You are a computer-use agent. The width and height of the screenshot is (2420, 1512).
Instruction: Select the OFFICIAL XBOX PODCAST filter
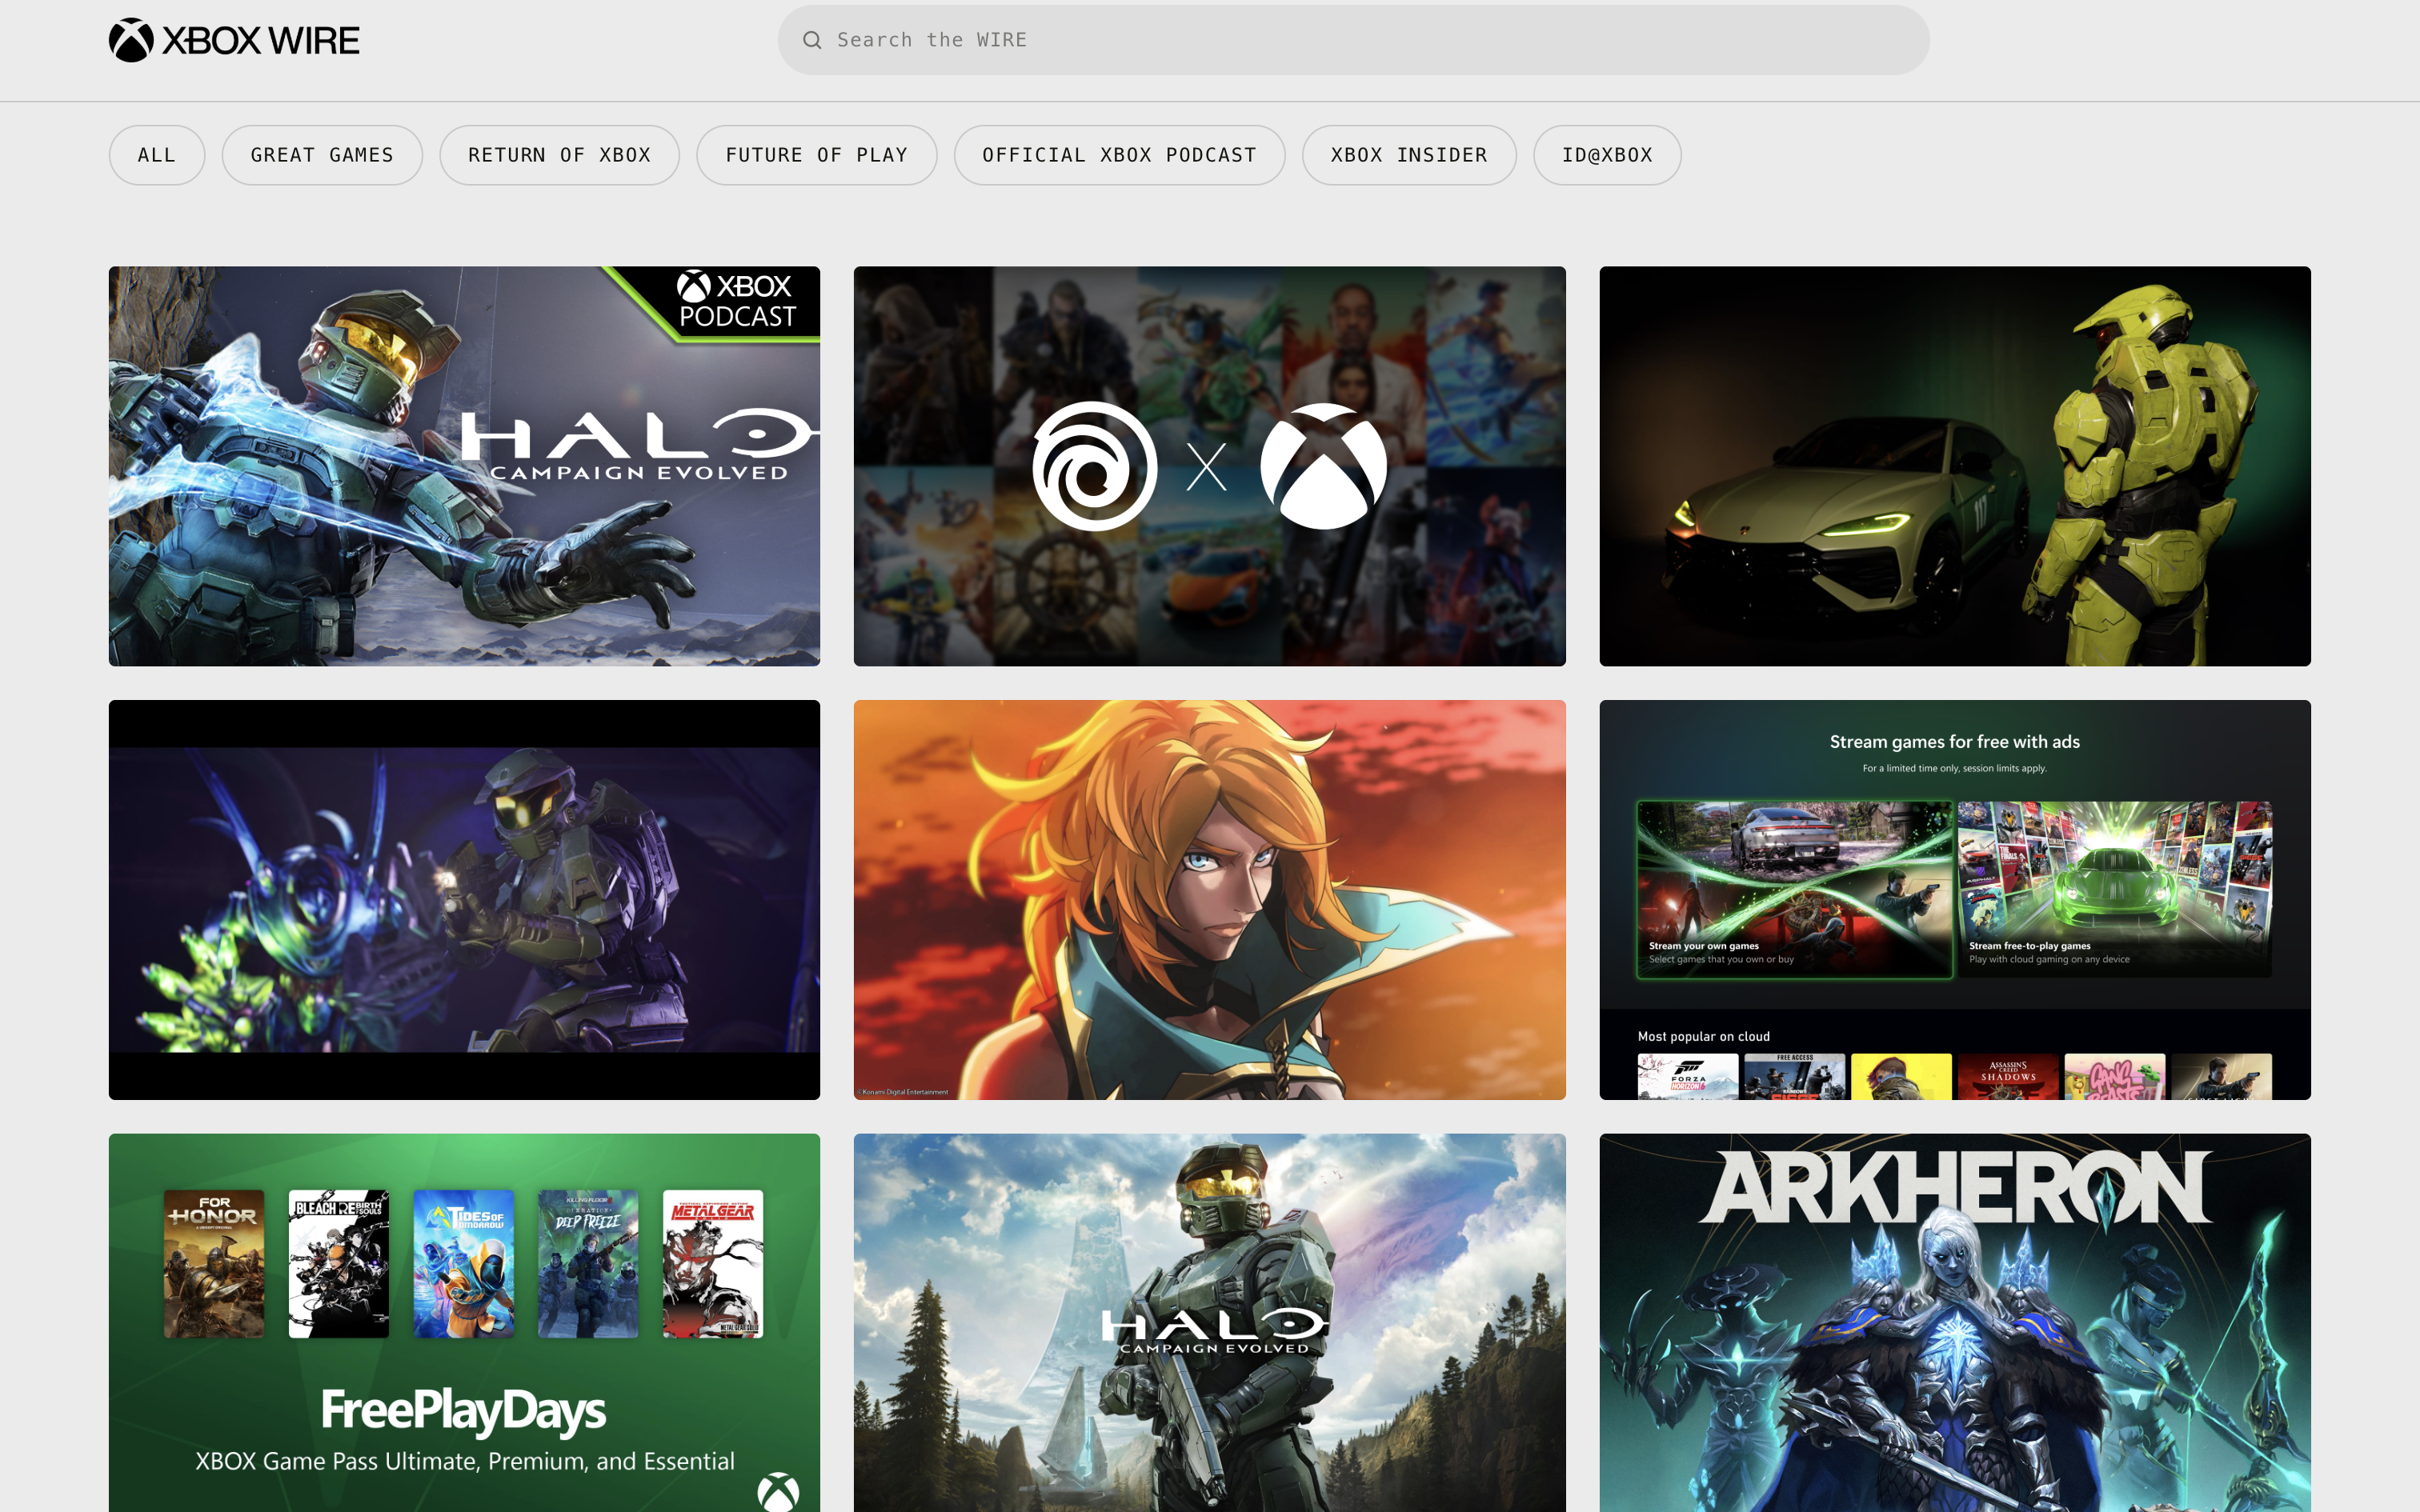[1119, 155]
